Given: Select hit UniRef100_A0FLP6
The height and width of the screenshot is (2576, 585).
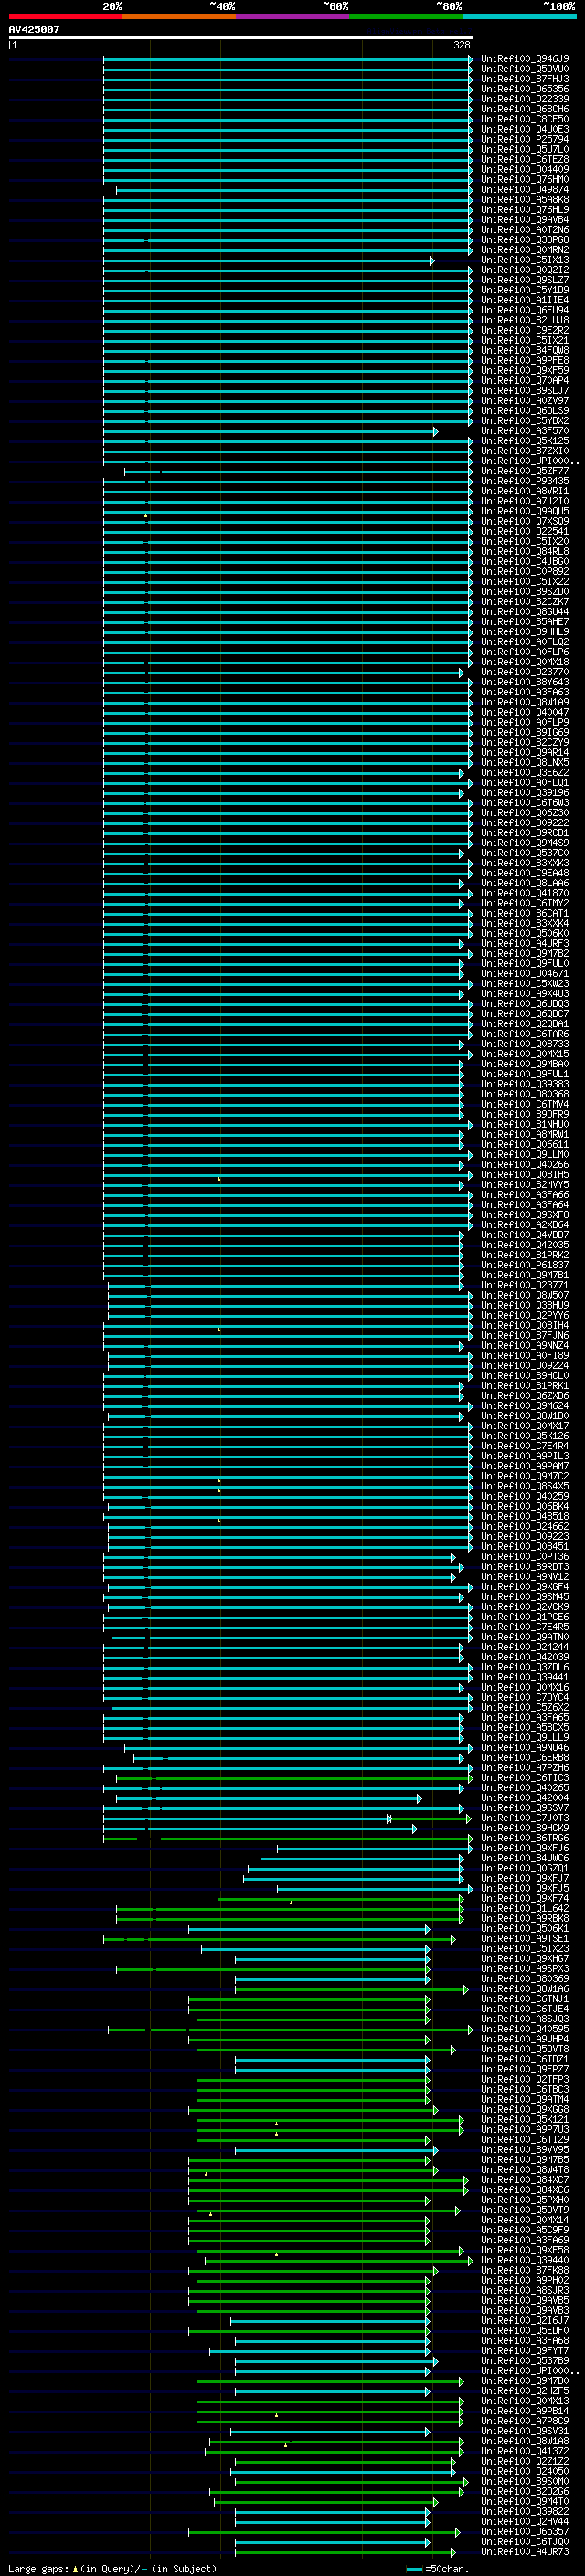Looking at the screenshot, I should point(525,652).
